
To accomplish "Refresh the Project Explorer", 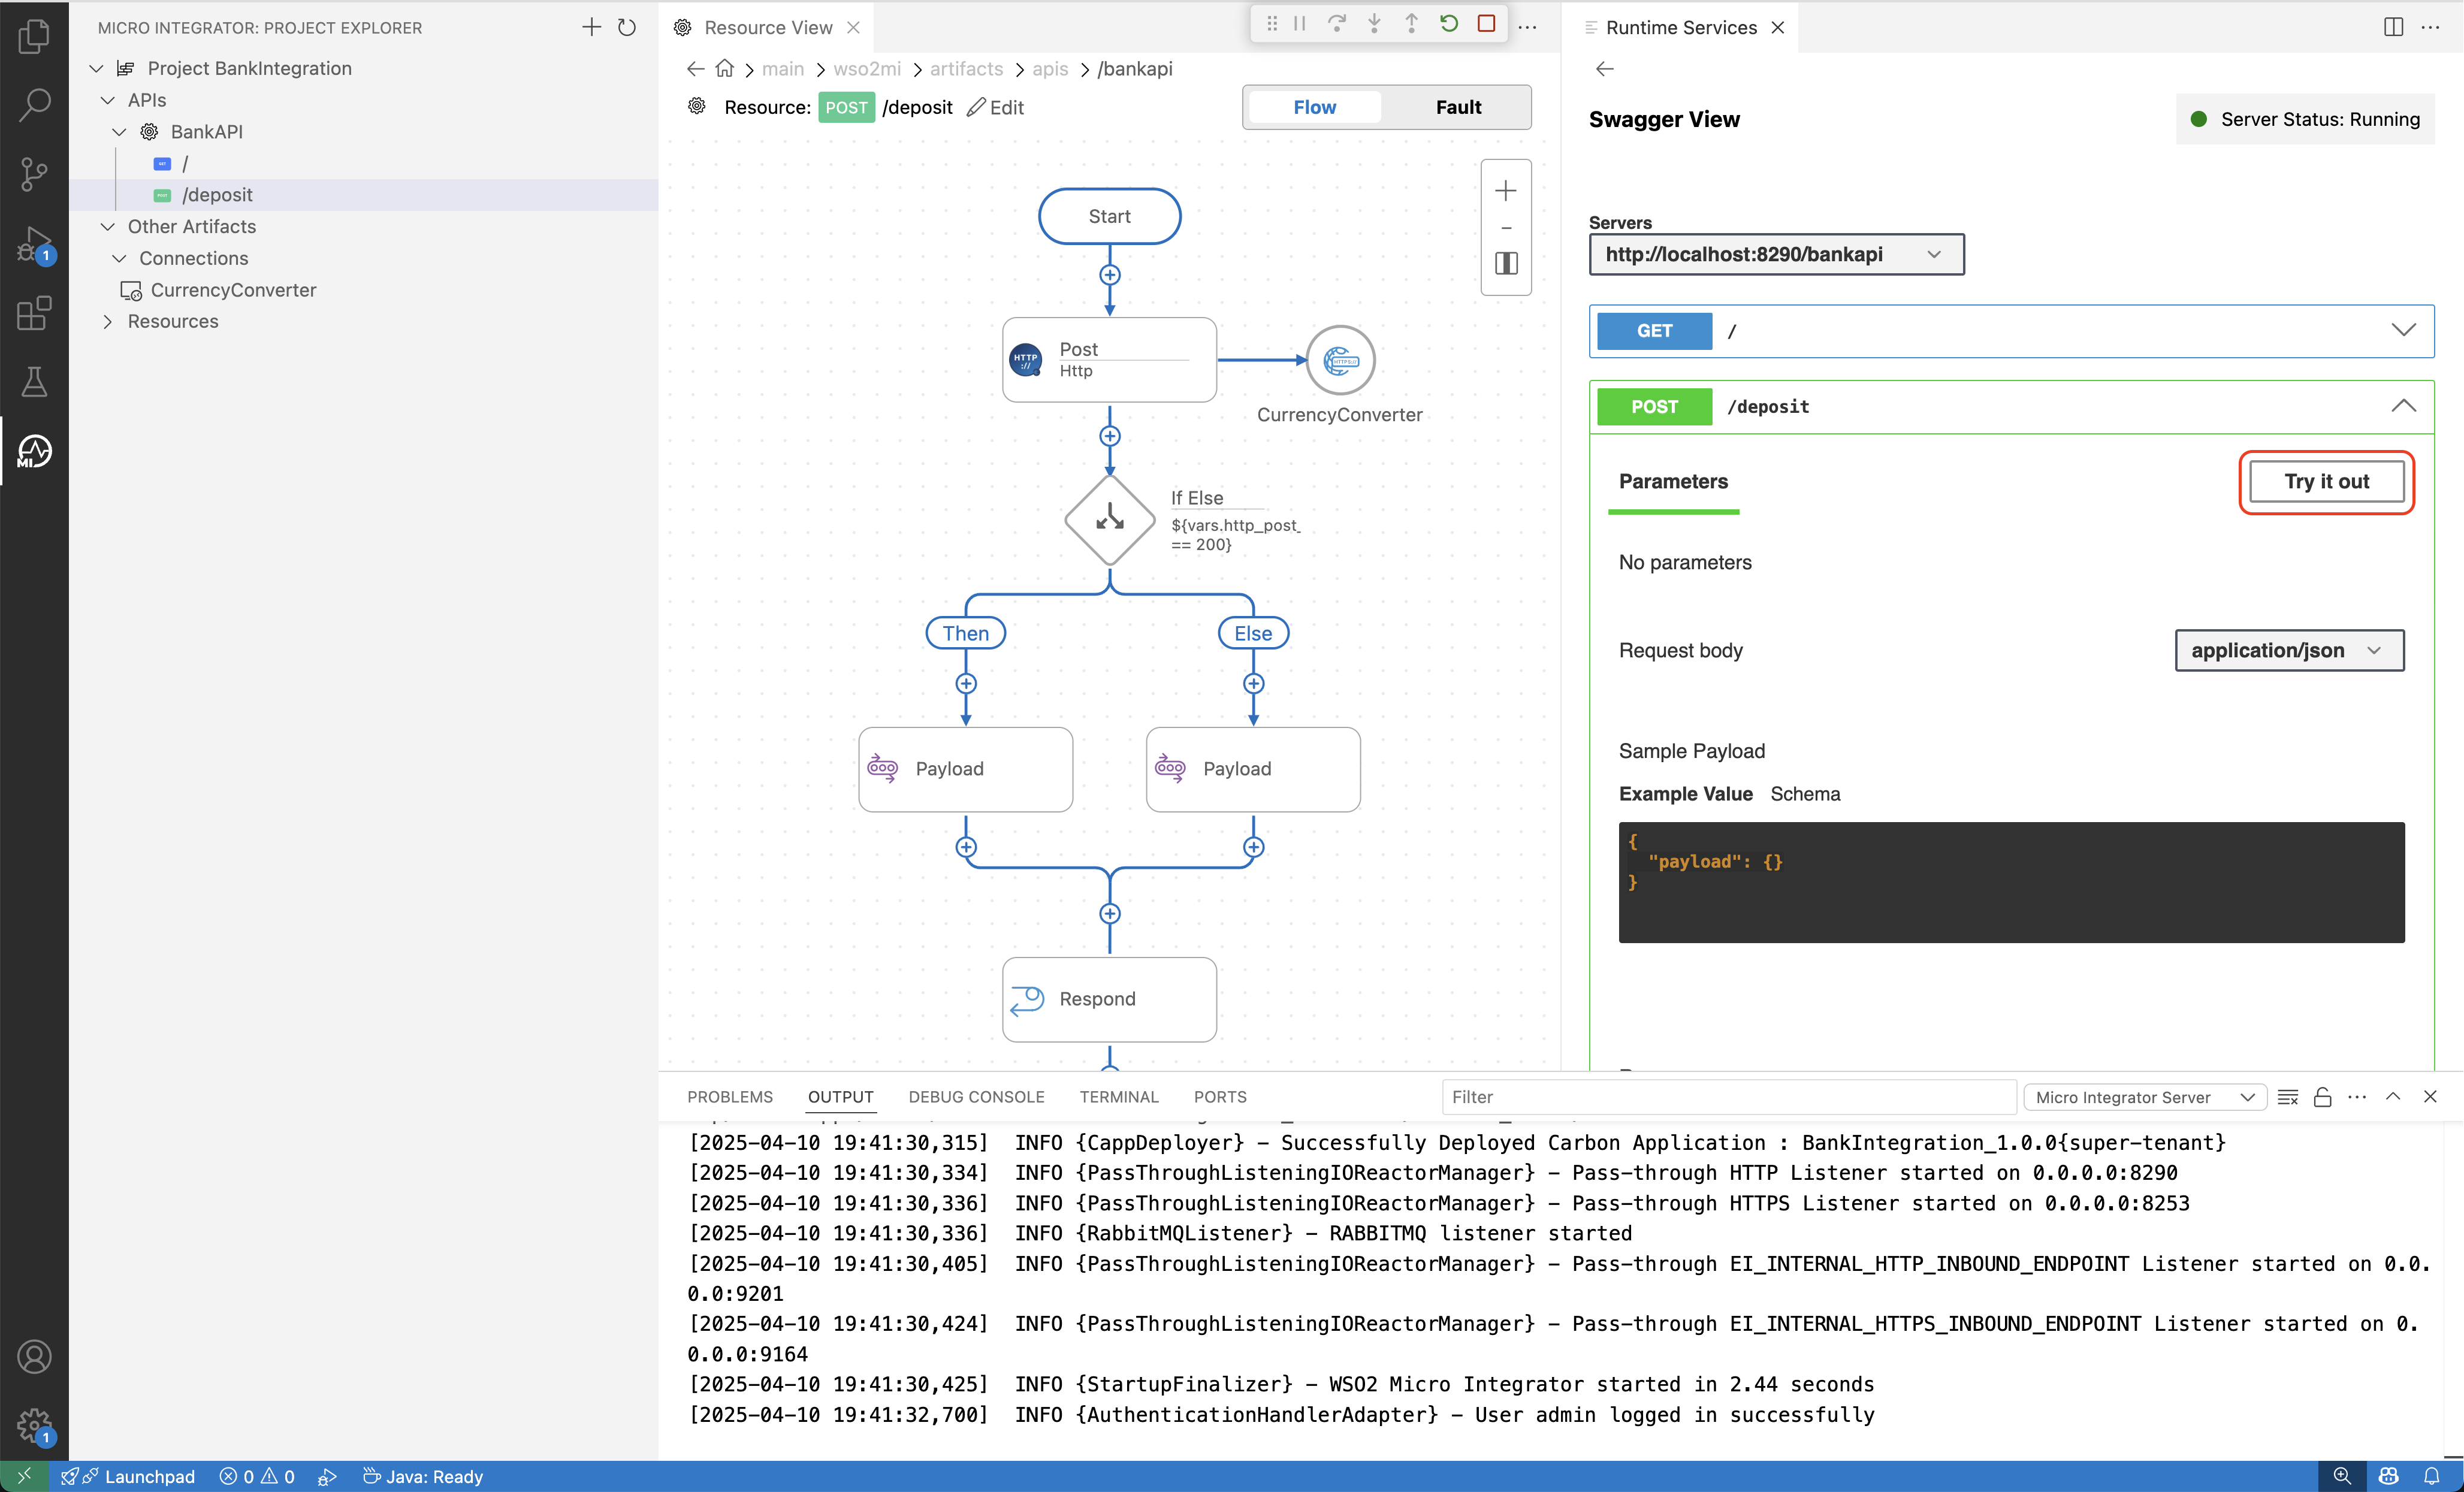I will pos(627,27).
